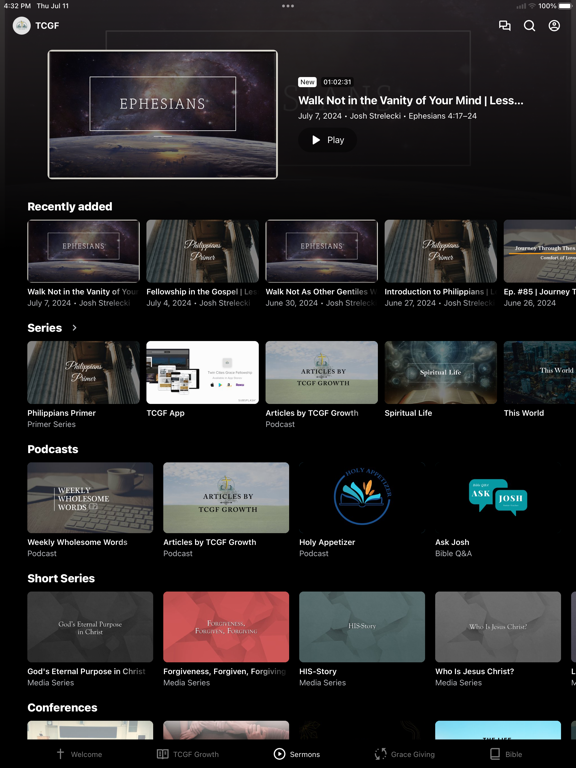
Task: Tap the Short Series heading
Action: tap(61, 578)
